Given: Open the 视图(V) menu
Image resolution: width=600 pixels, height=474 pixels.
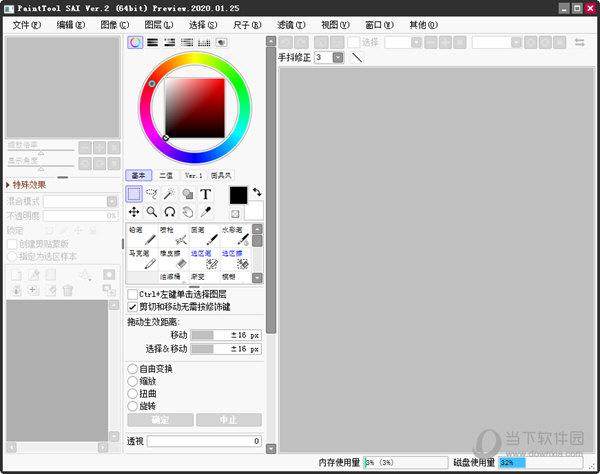Looking at the screenshot, I should [x=335, y=25].
